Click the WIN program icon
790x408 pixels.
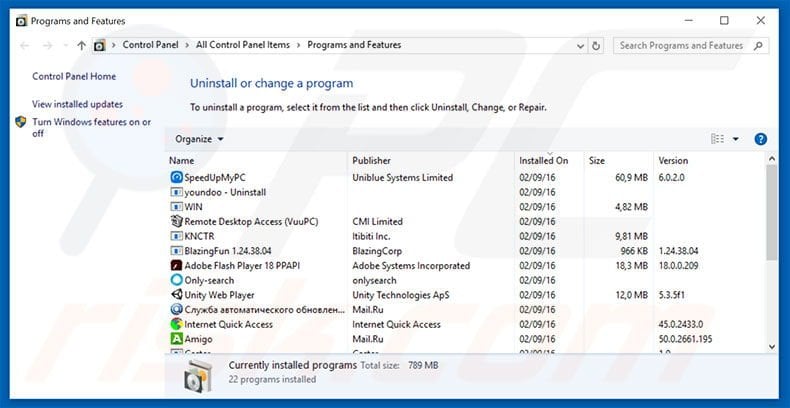coord(176,207)
